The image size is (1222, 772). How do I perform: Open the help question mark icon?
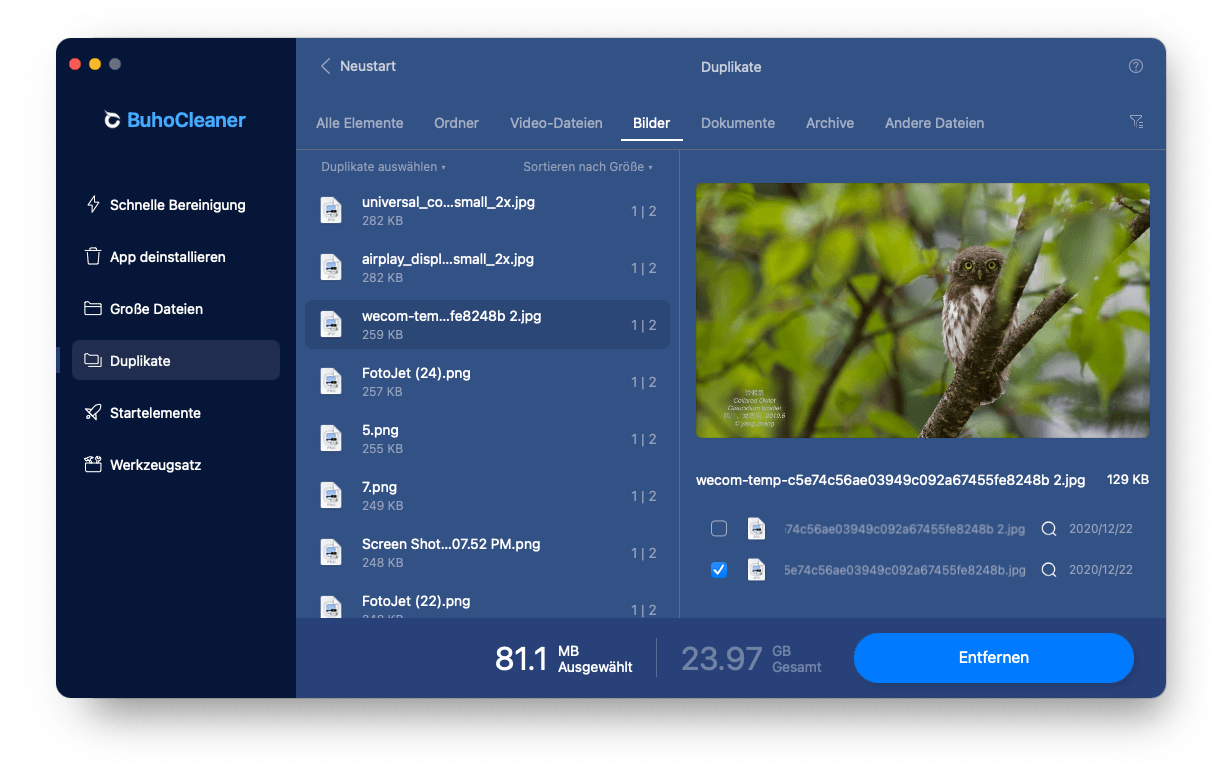pyautogui.click(x=1136, y=66)
